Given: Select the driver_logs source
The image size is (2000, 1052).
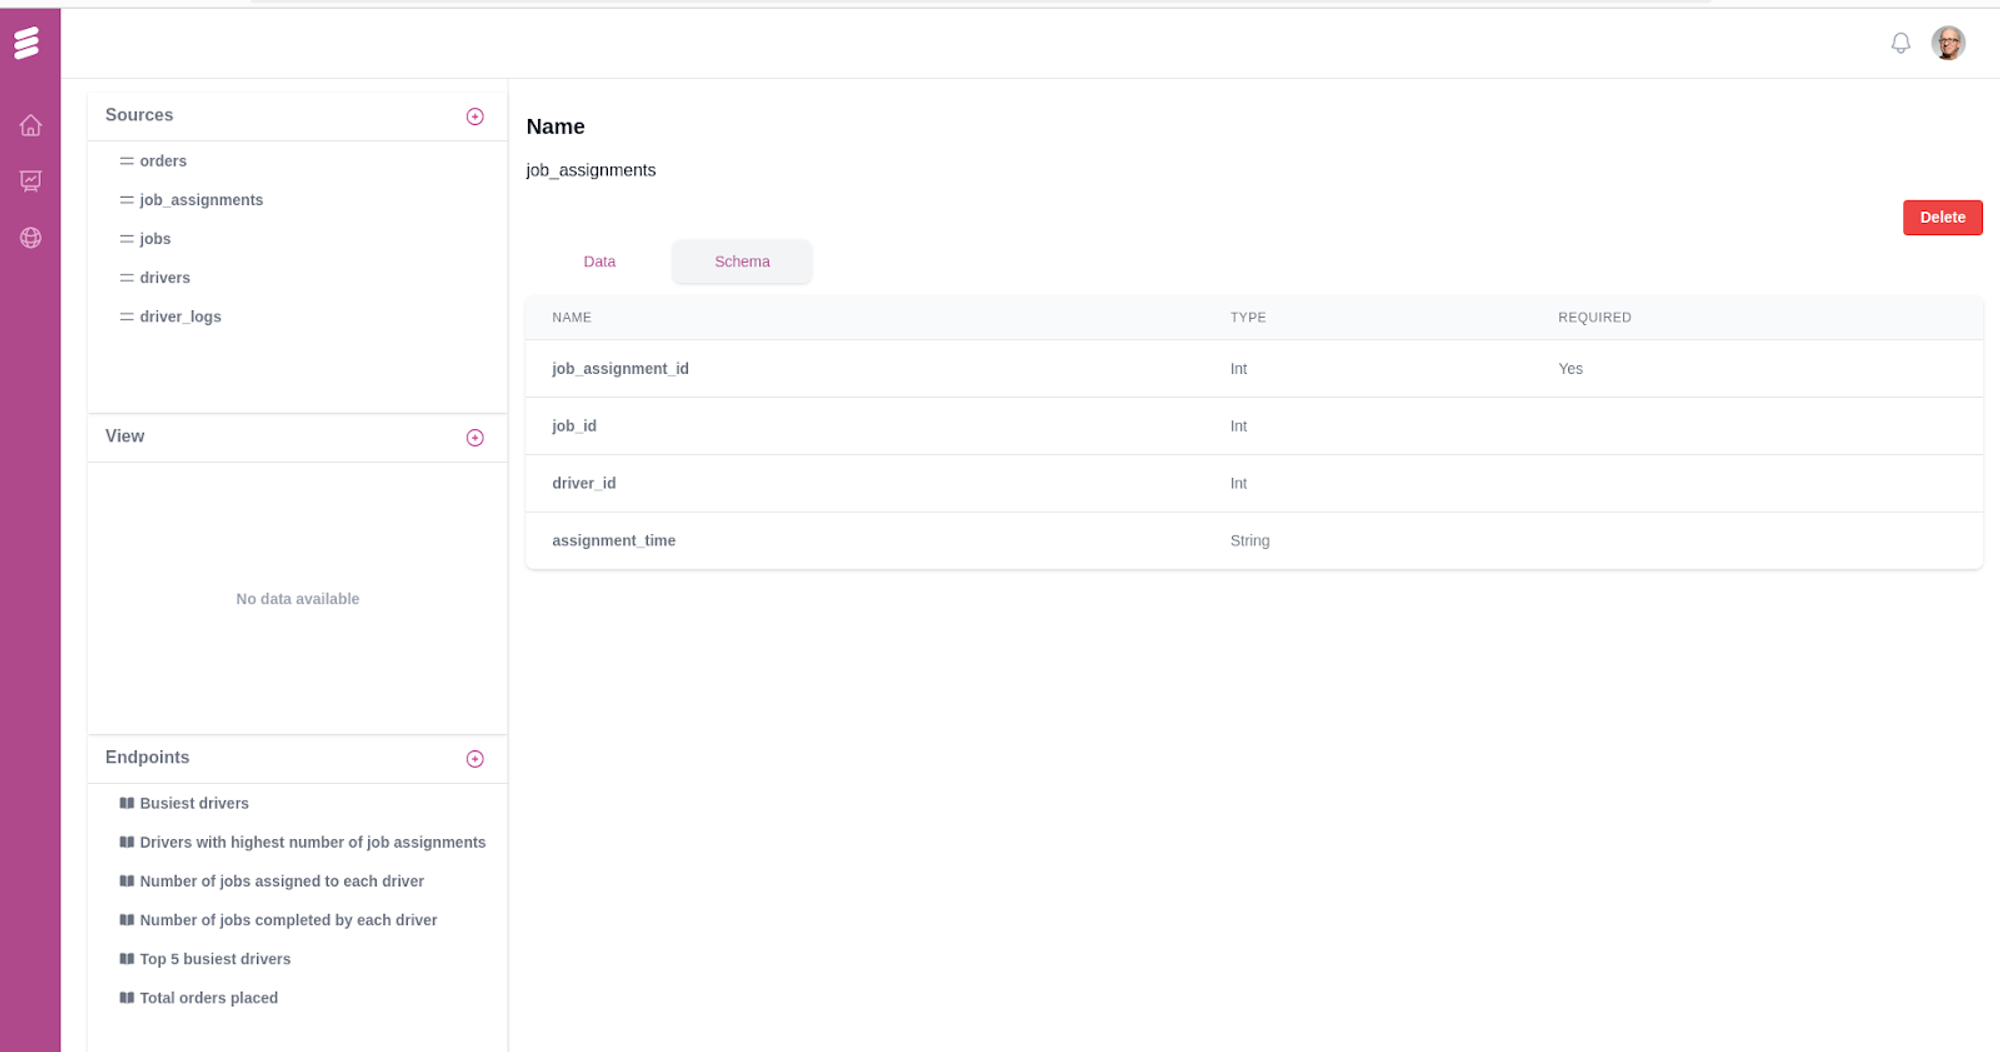Looking at the screenshot, I should tap(181, 316).
